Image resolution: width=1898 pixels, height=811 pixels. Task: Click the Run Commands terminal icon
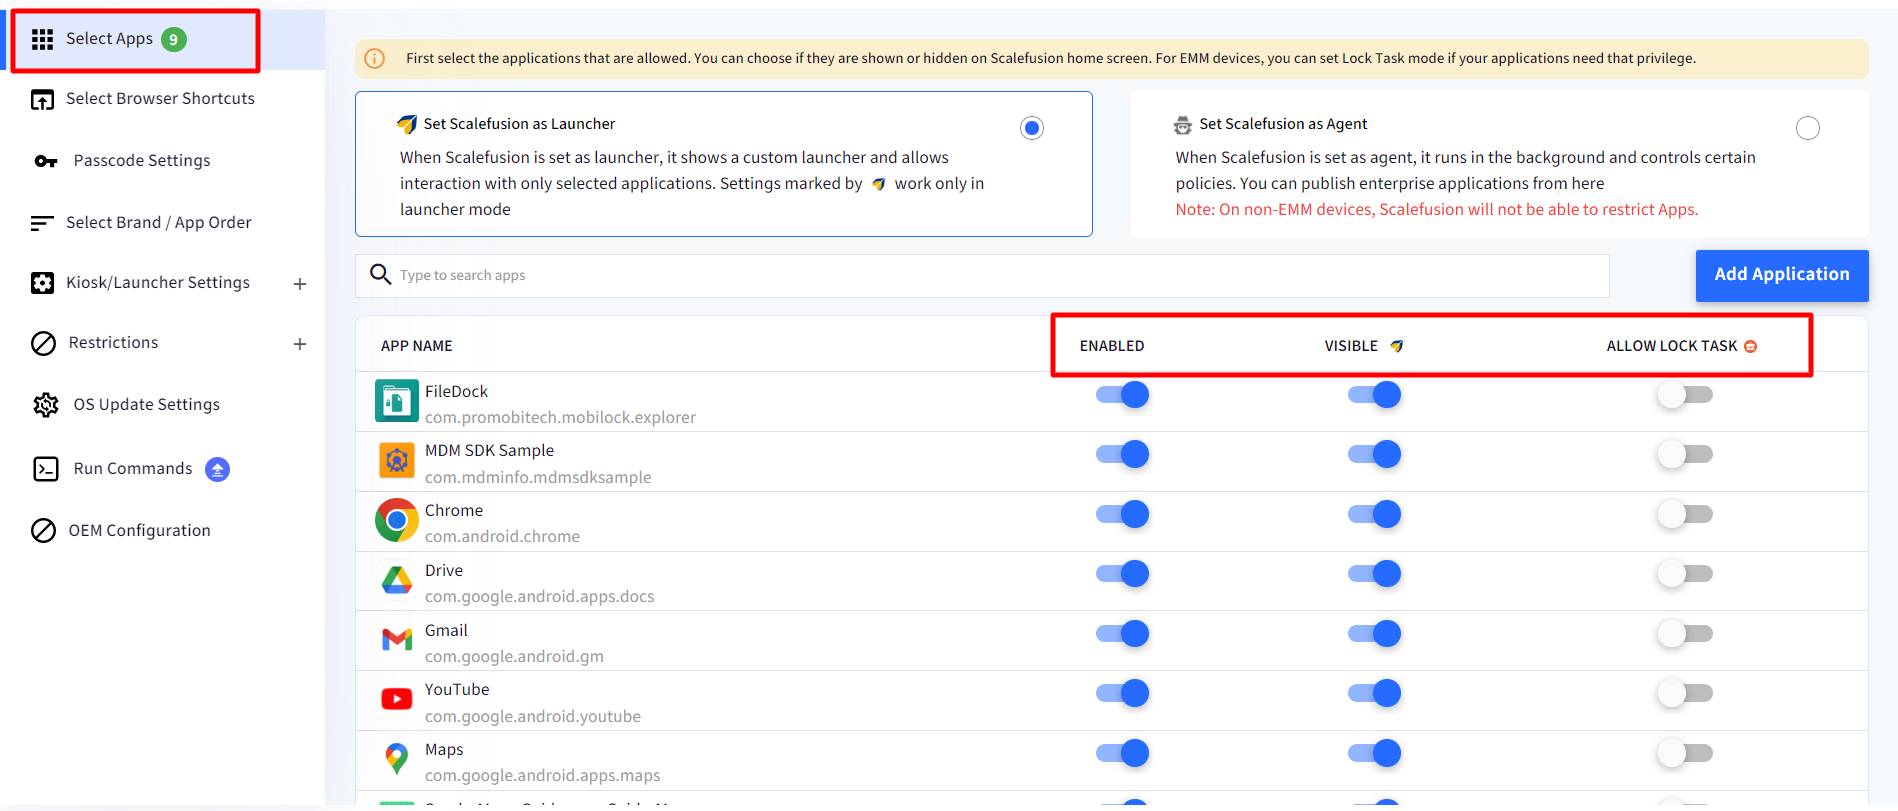coord(46,469)
